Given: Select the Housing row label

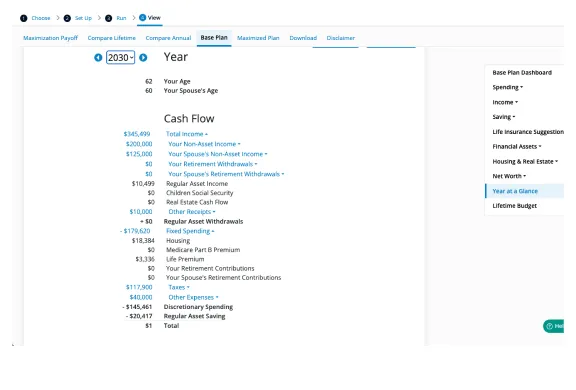Looking at the screenshot, I should (x=178, y=241).
